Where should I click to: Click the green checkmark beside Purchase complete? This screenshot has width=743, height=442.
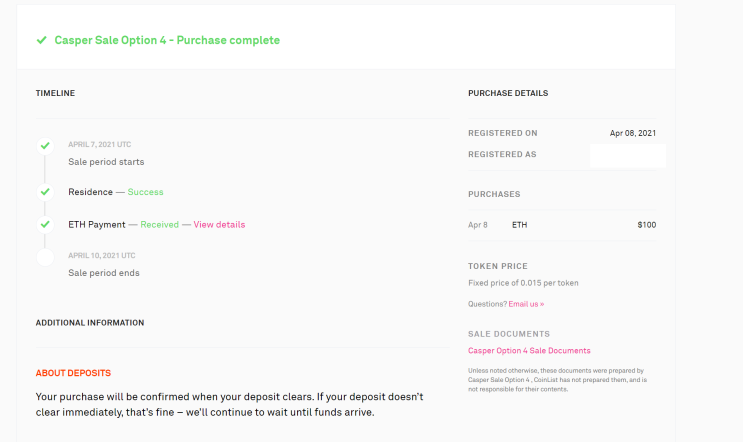[41, 40]
